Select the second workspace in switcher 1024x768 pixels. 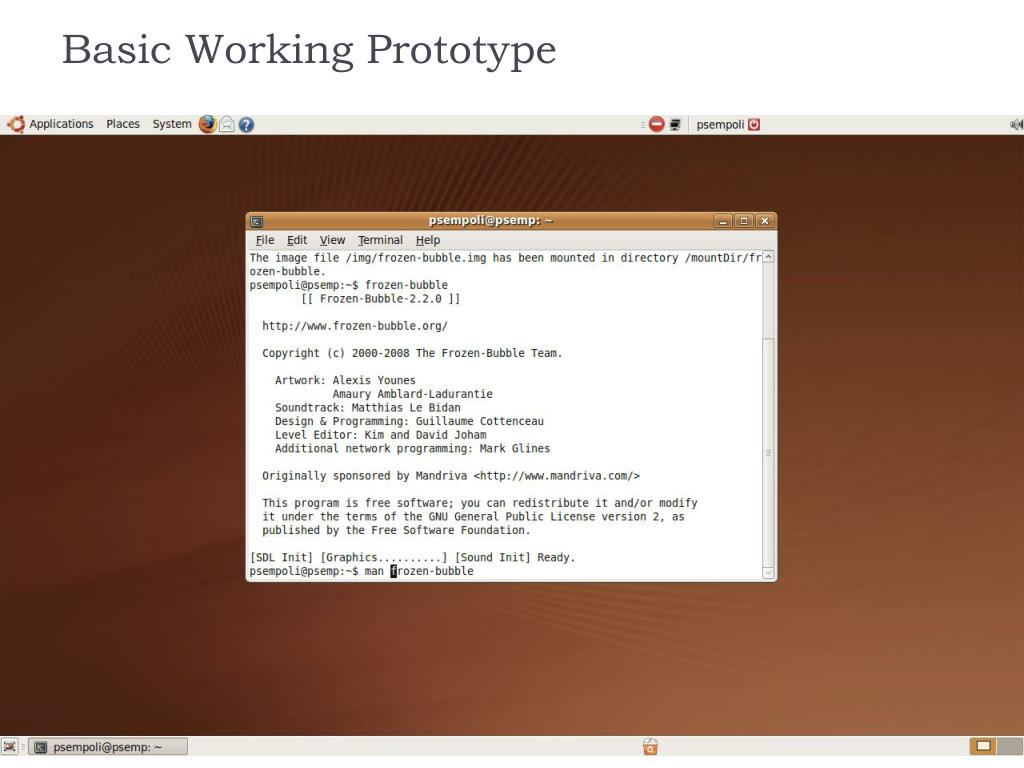pos(1010,746)
